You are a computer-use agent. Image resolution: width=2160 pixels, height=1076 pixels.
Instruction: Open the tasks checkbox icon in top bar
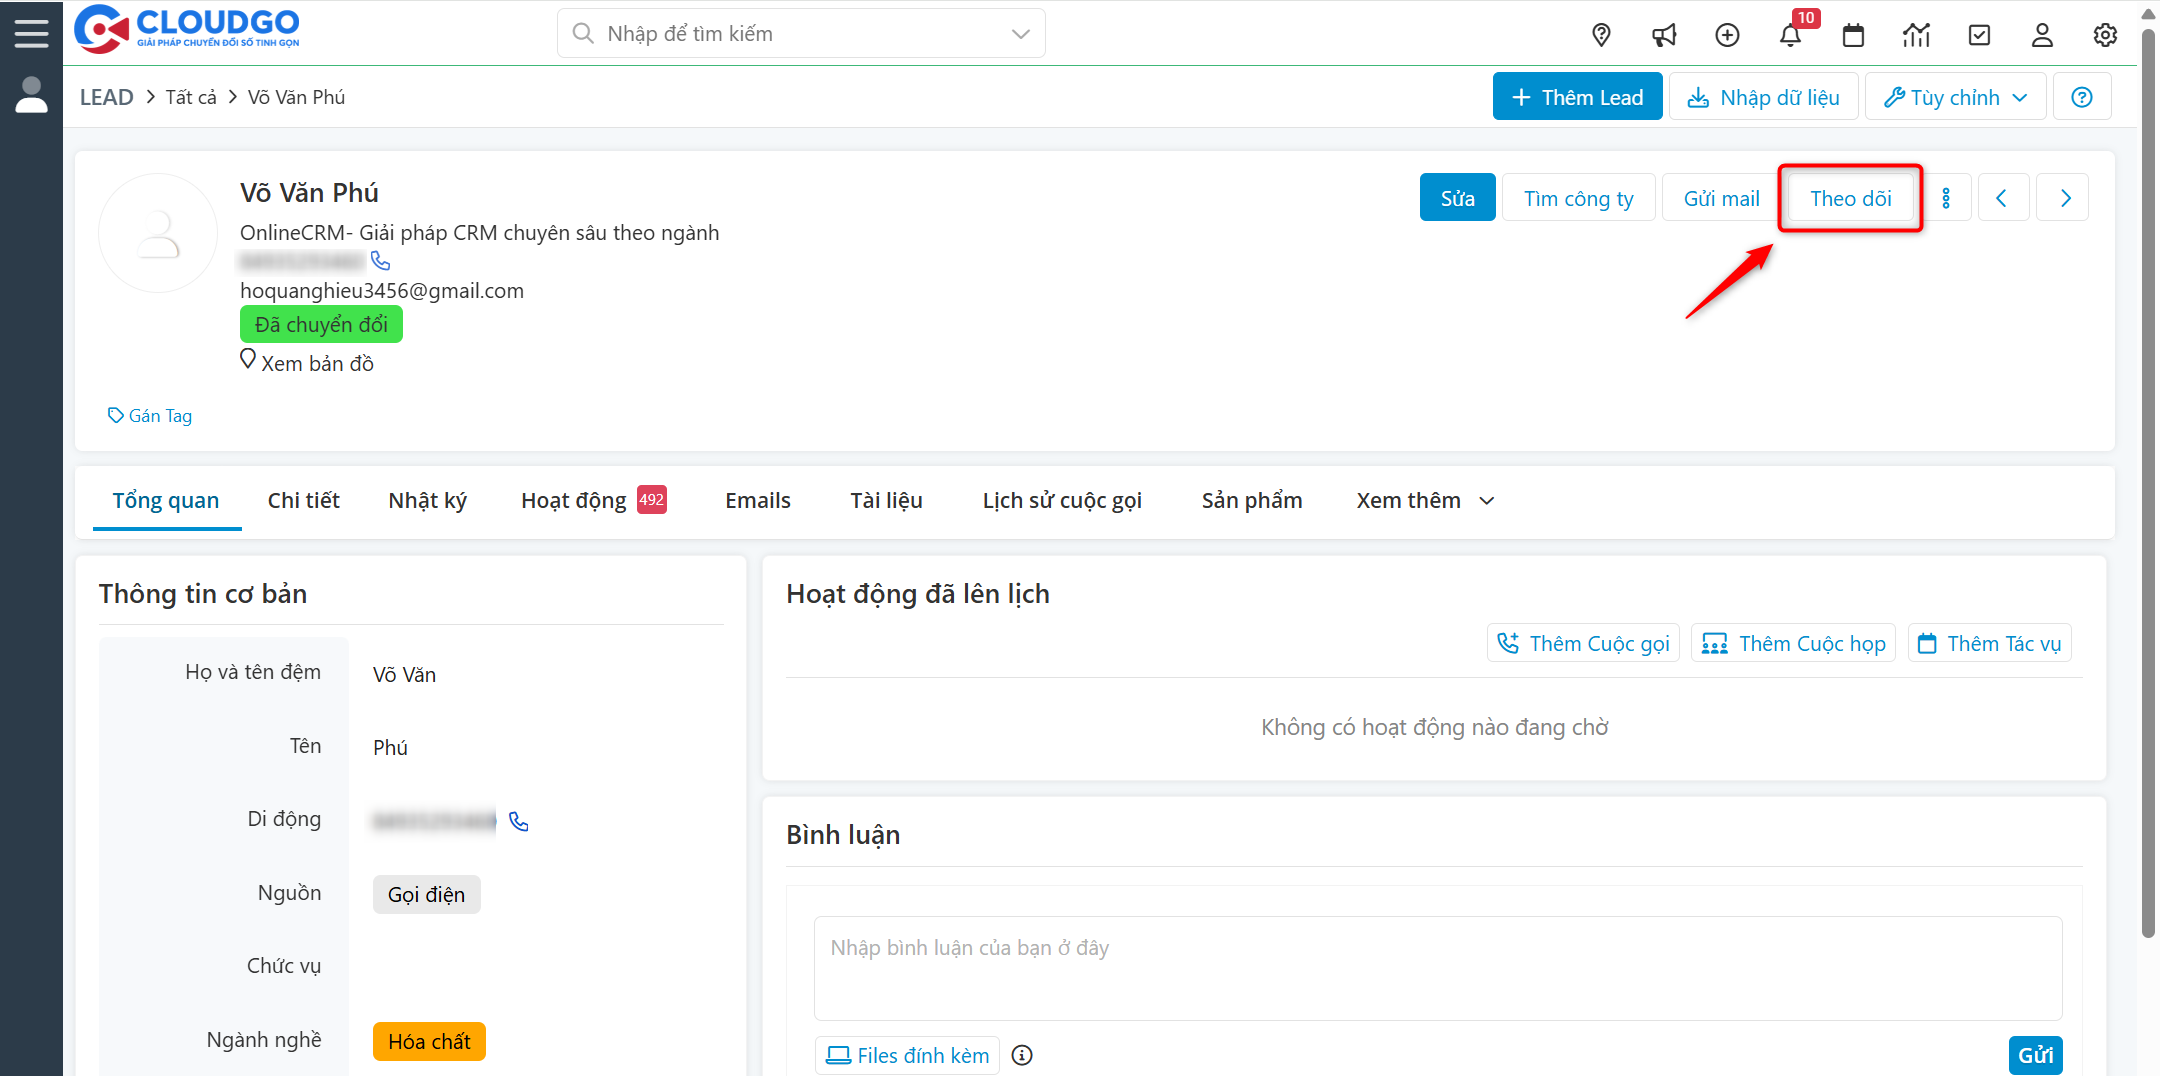(x=1979, y=35)
